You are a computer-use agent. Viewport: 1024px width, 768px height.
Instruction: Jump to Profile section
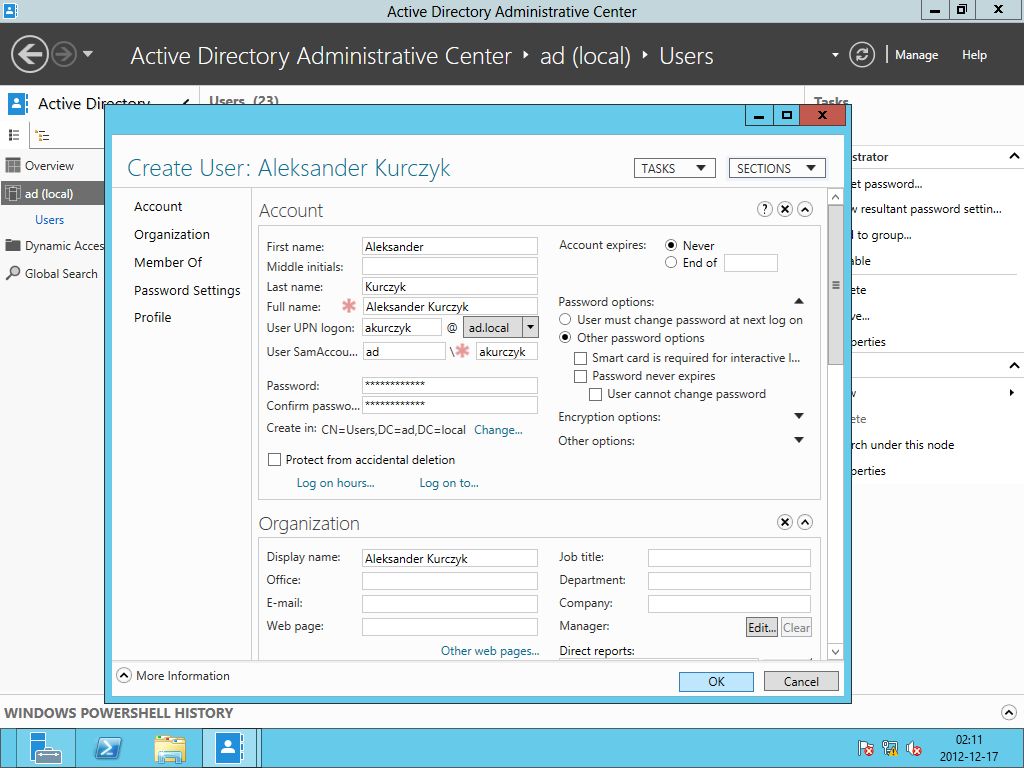(x=152, y=317)
